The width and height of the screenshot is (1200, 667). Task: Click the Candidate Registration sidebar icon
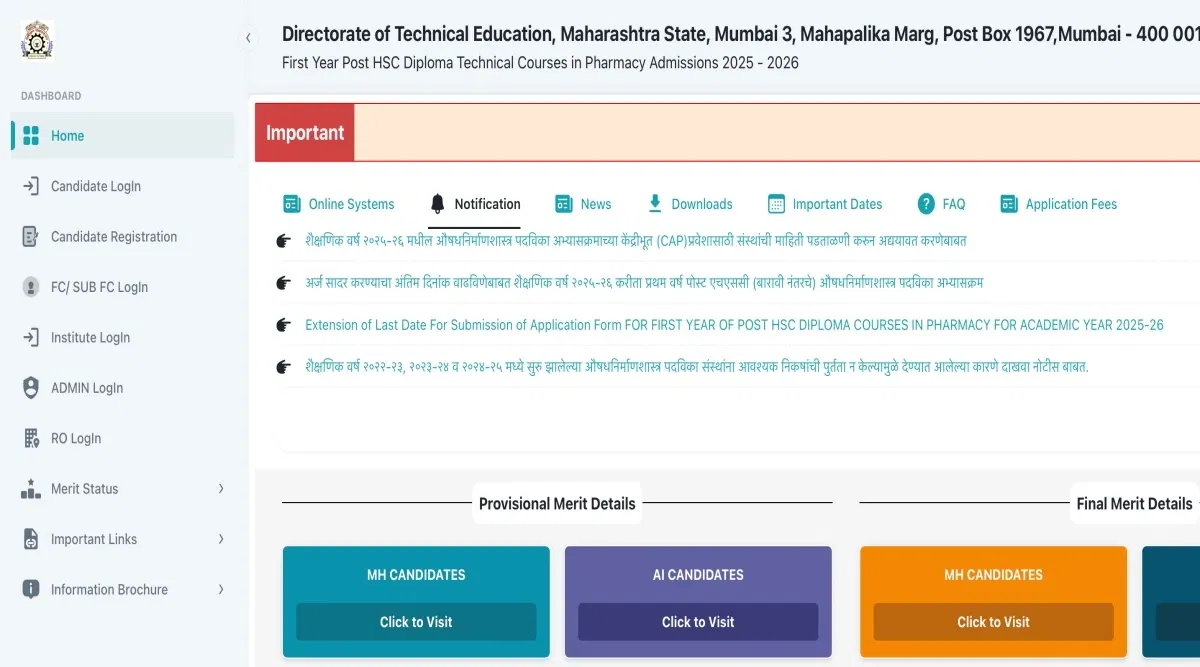pos(31,237)
